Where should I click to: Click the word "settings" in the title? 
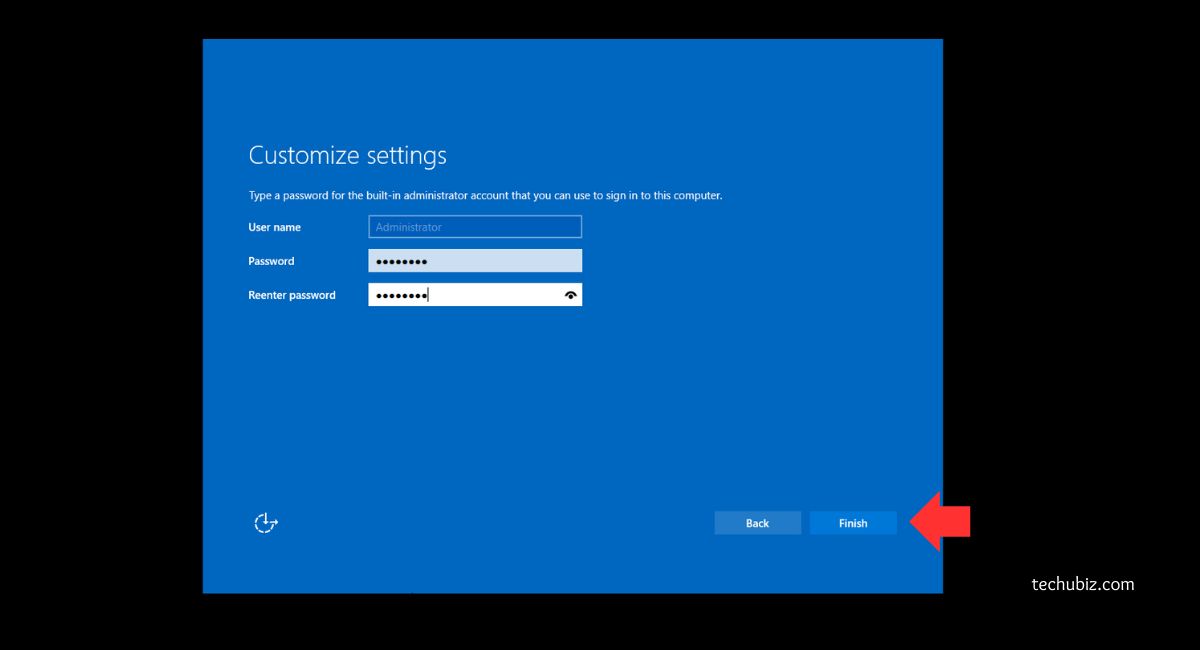[406, 156]
